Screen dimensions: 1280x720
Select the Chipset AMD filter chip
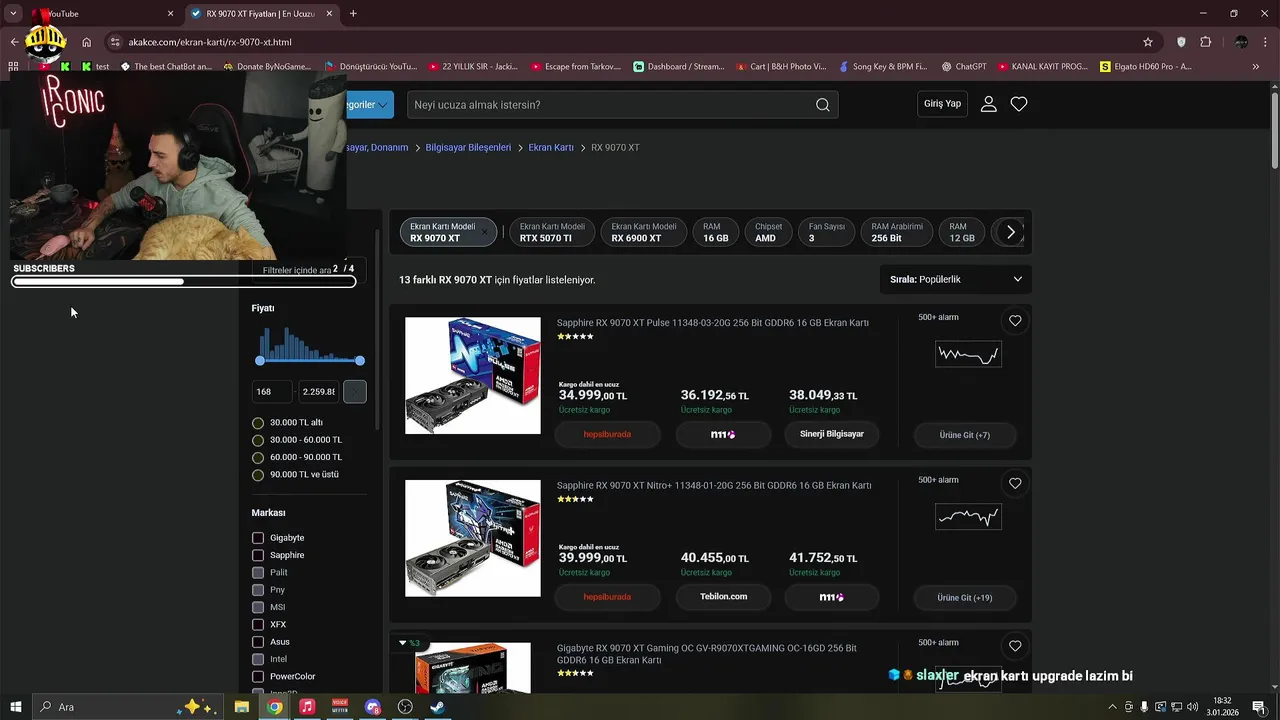pyautogui.click(x=768, y=232)
